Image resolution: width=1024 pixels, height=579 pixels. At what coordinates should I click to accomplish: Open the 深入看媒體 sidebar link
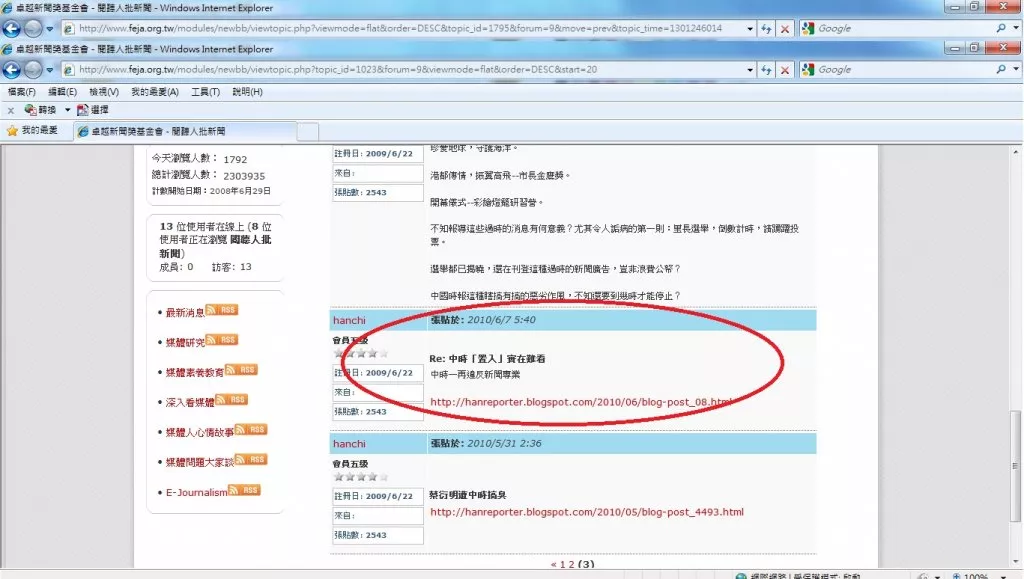190,403
